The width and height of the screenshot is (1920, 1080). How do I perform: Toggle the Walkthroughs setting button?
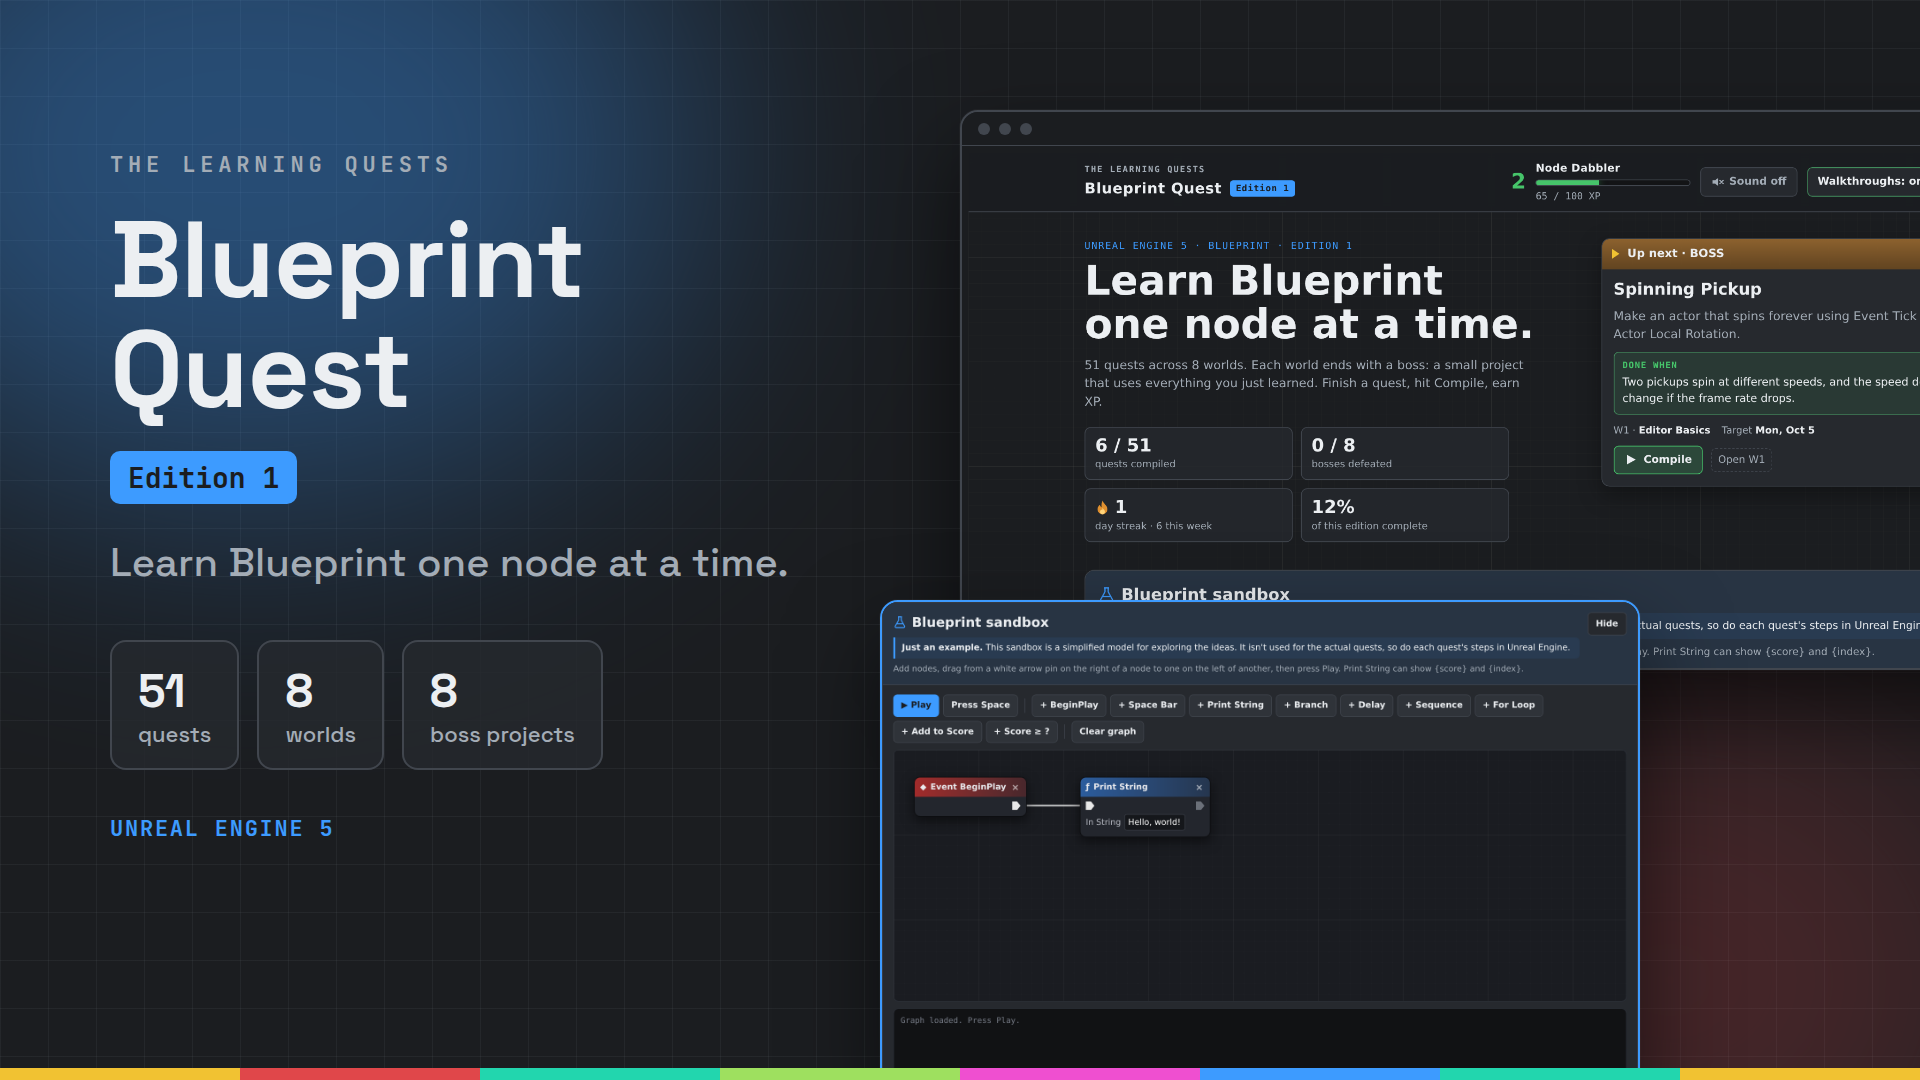(1863, 181)
